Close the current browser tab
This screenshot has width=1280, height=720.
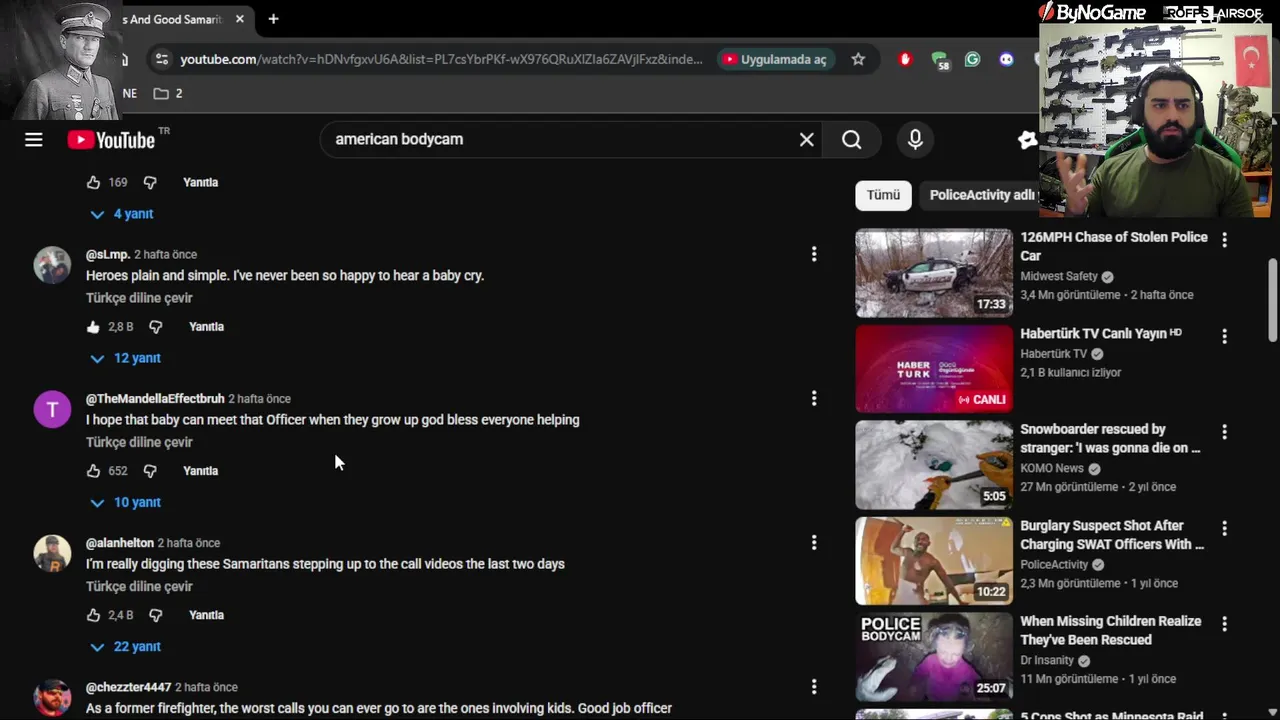coord(240,19)
